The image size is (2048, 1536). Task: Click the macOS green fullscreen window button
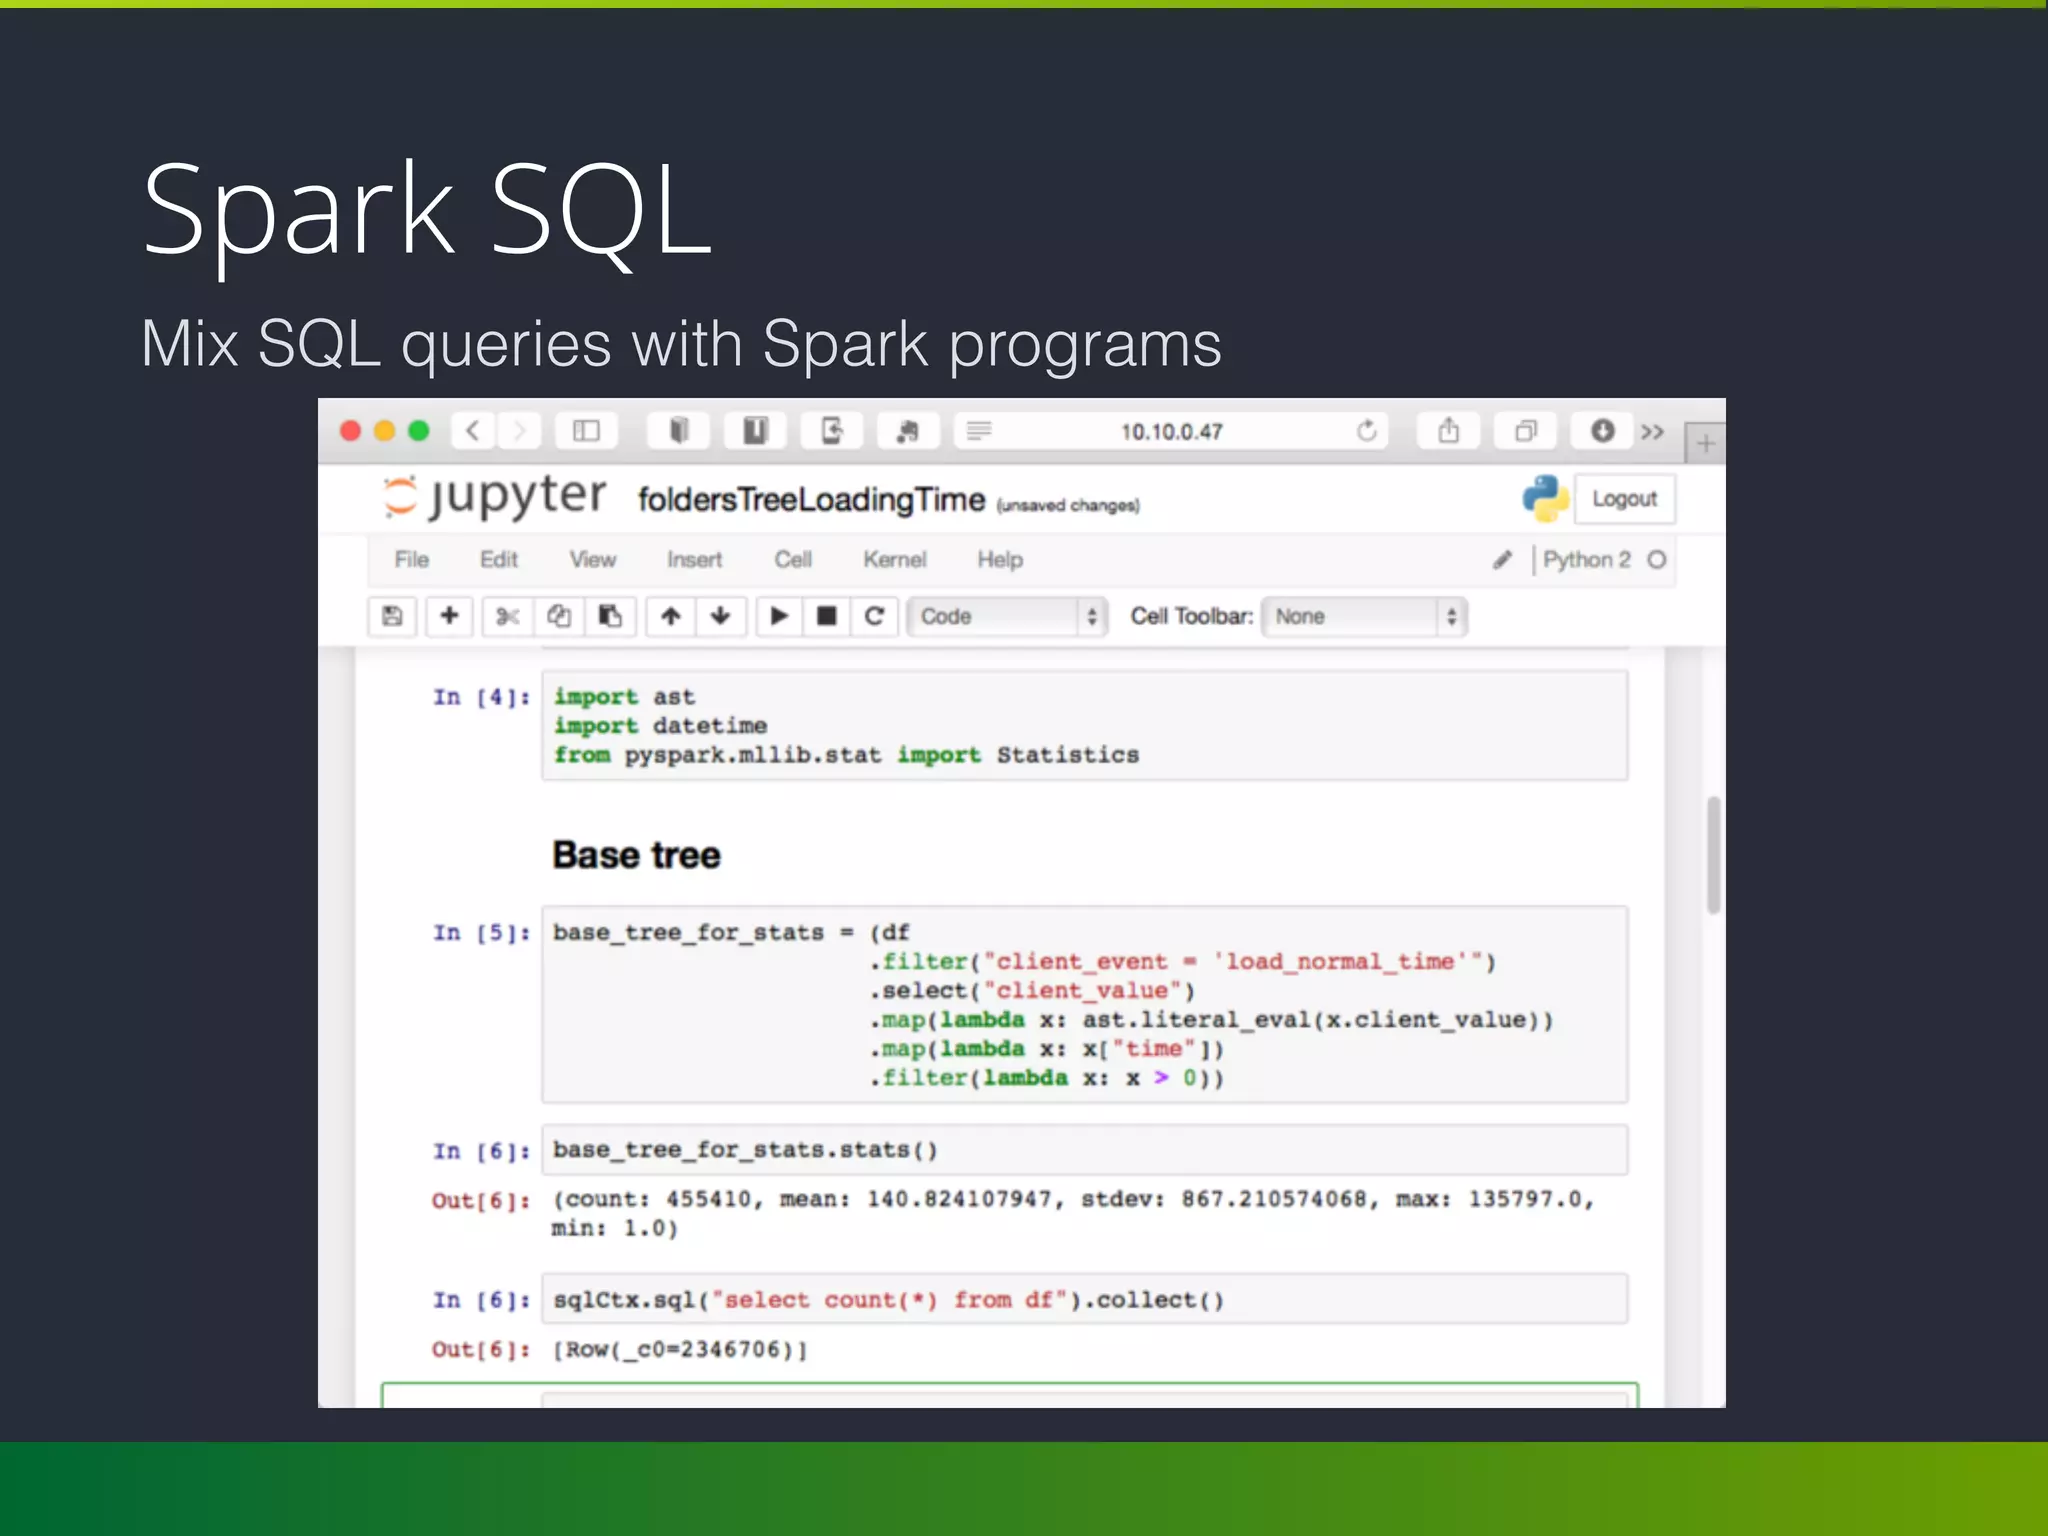(x=419, y=431)
